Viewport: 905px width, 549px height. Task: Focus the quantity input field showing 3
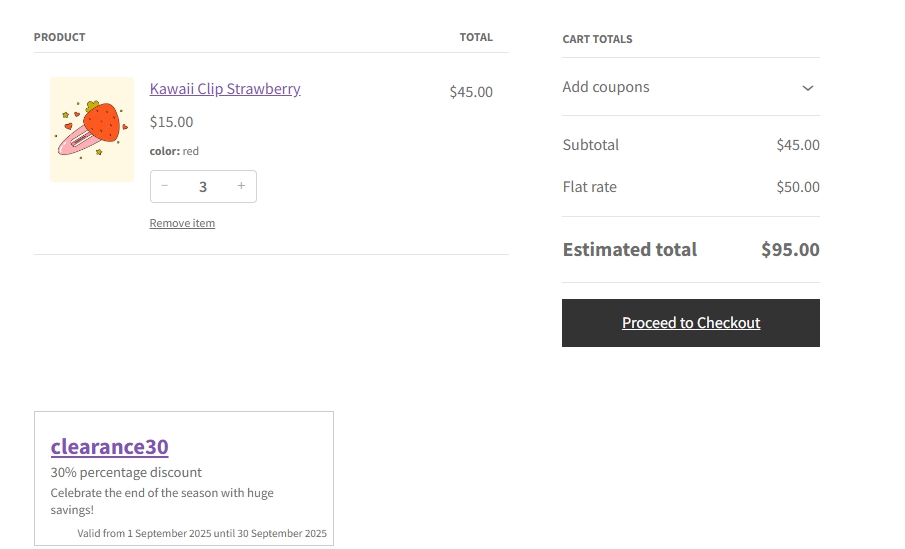(x=203, y=187)
